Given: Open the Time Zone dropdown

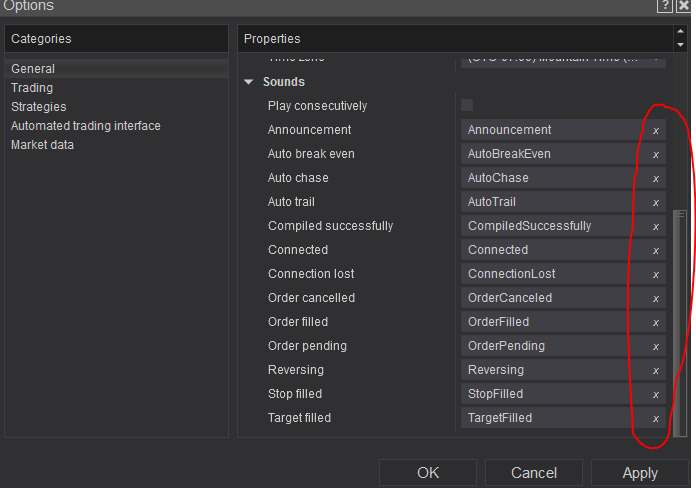Looking at the screenshot, I should pos(656,59).
